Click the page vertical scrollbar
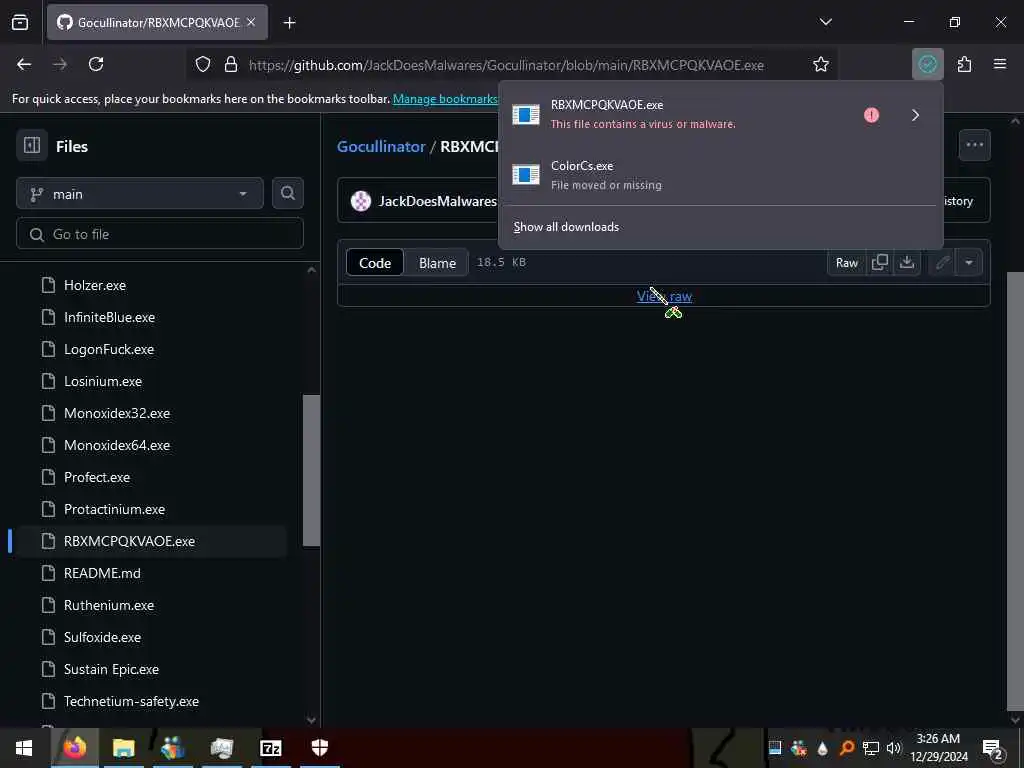 (x=1015, y=490)
